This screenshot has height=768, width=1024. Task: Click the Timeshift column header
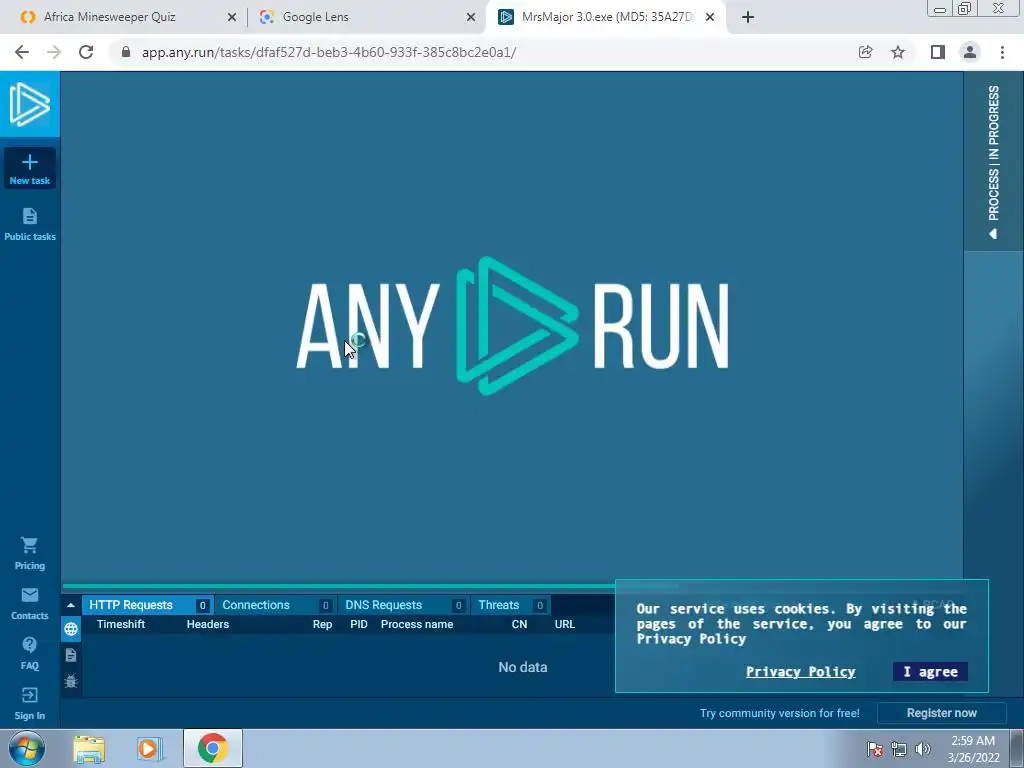(121, 624)
